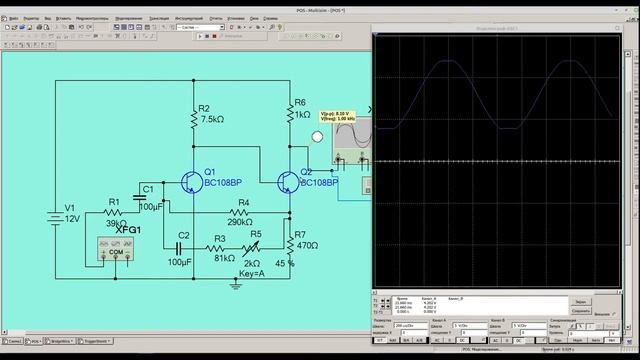Pause the running simulation
640x360 pixels.
pyautogui.click(x=207, y=36)
